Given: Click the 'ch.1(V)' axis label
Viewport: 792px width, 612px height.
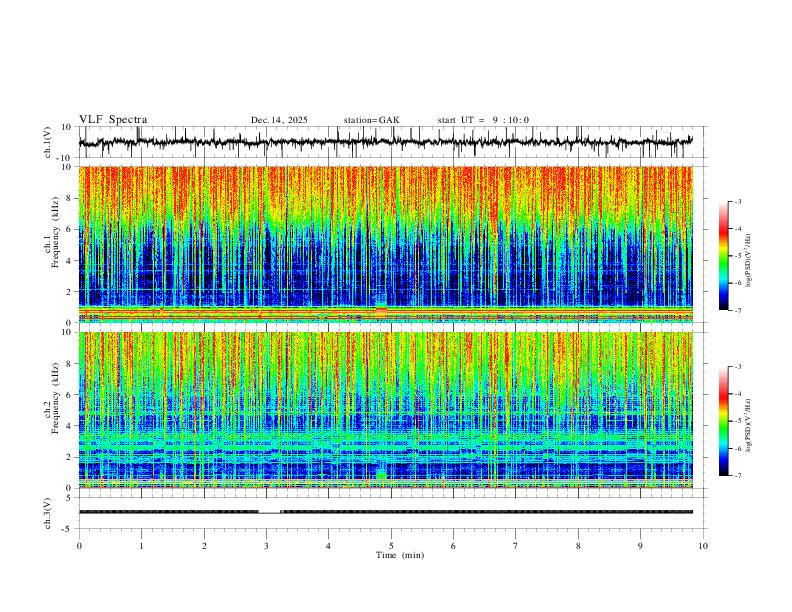Looking at the screenshot, I should (48, 142).
